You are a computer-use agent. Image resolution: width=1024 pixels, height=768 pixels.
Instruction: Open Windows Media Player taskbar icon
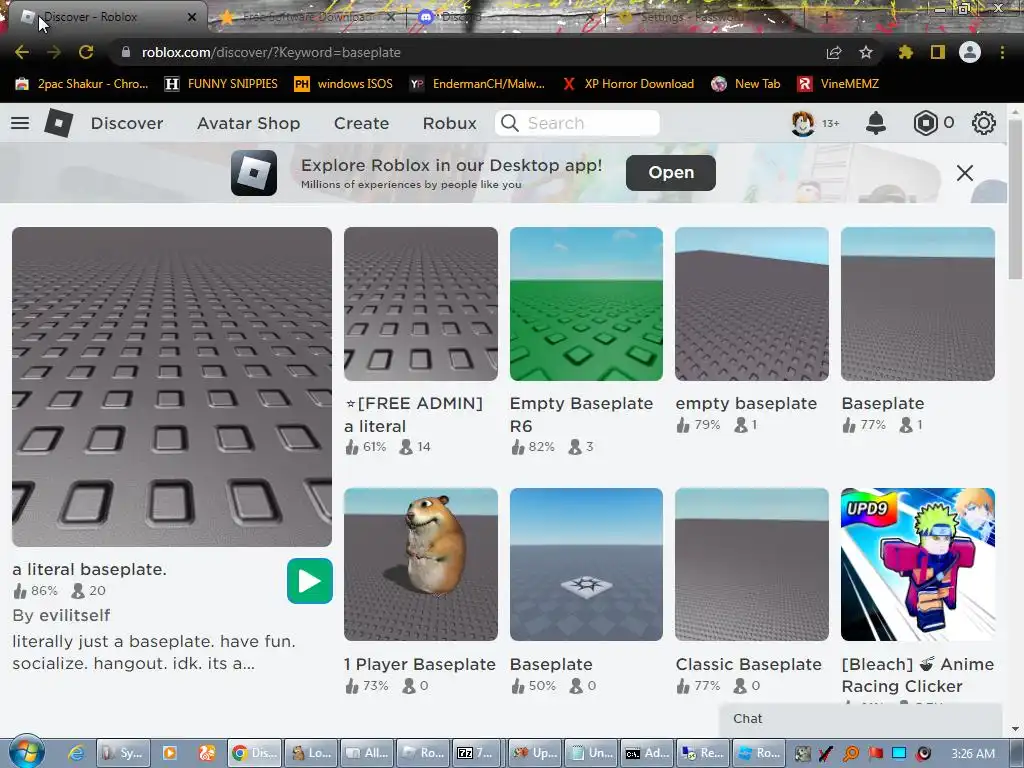click(x=169, y=753)
